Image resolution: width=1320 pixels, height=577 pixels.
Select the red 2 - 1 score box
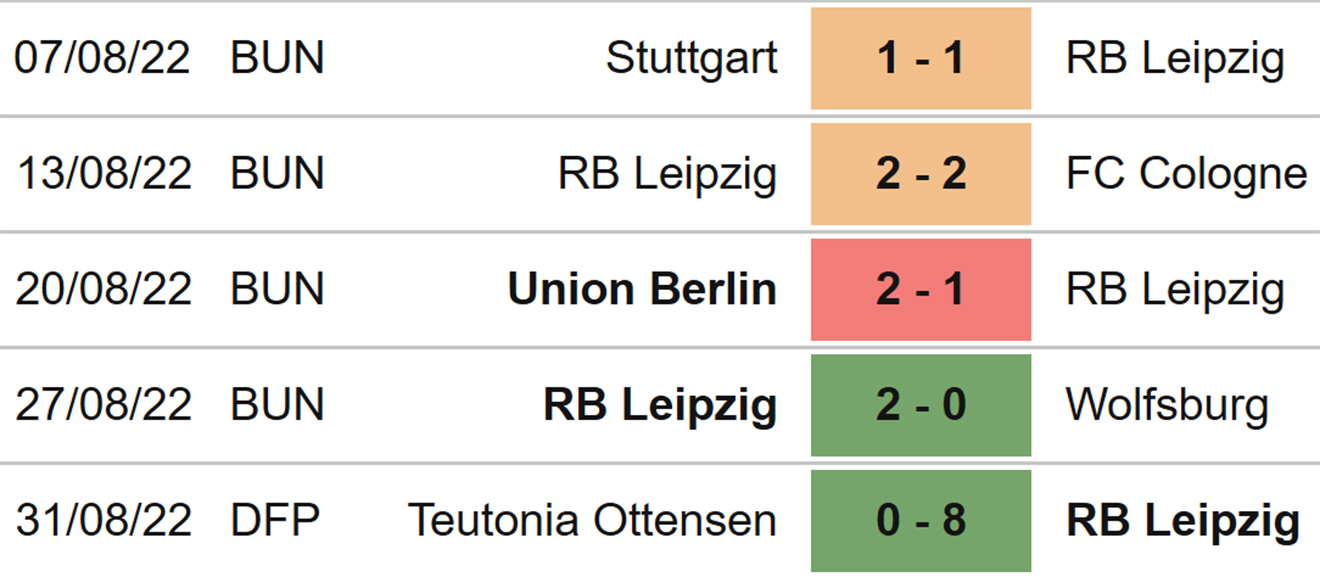[x=920, y=290]
